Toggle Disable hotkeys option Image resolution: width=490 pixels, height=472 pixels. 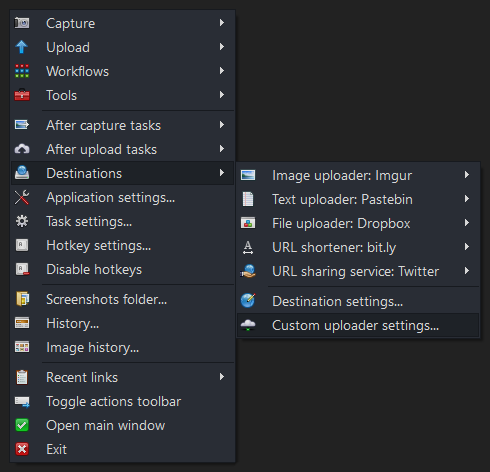click(123, 269)
